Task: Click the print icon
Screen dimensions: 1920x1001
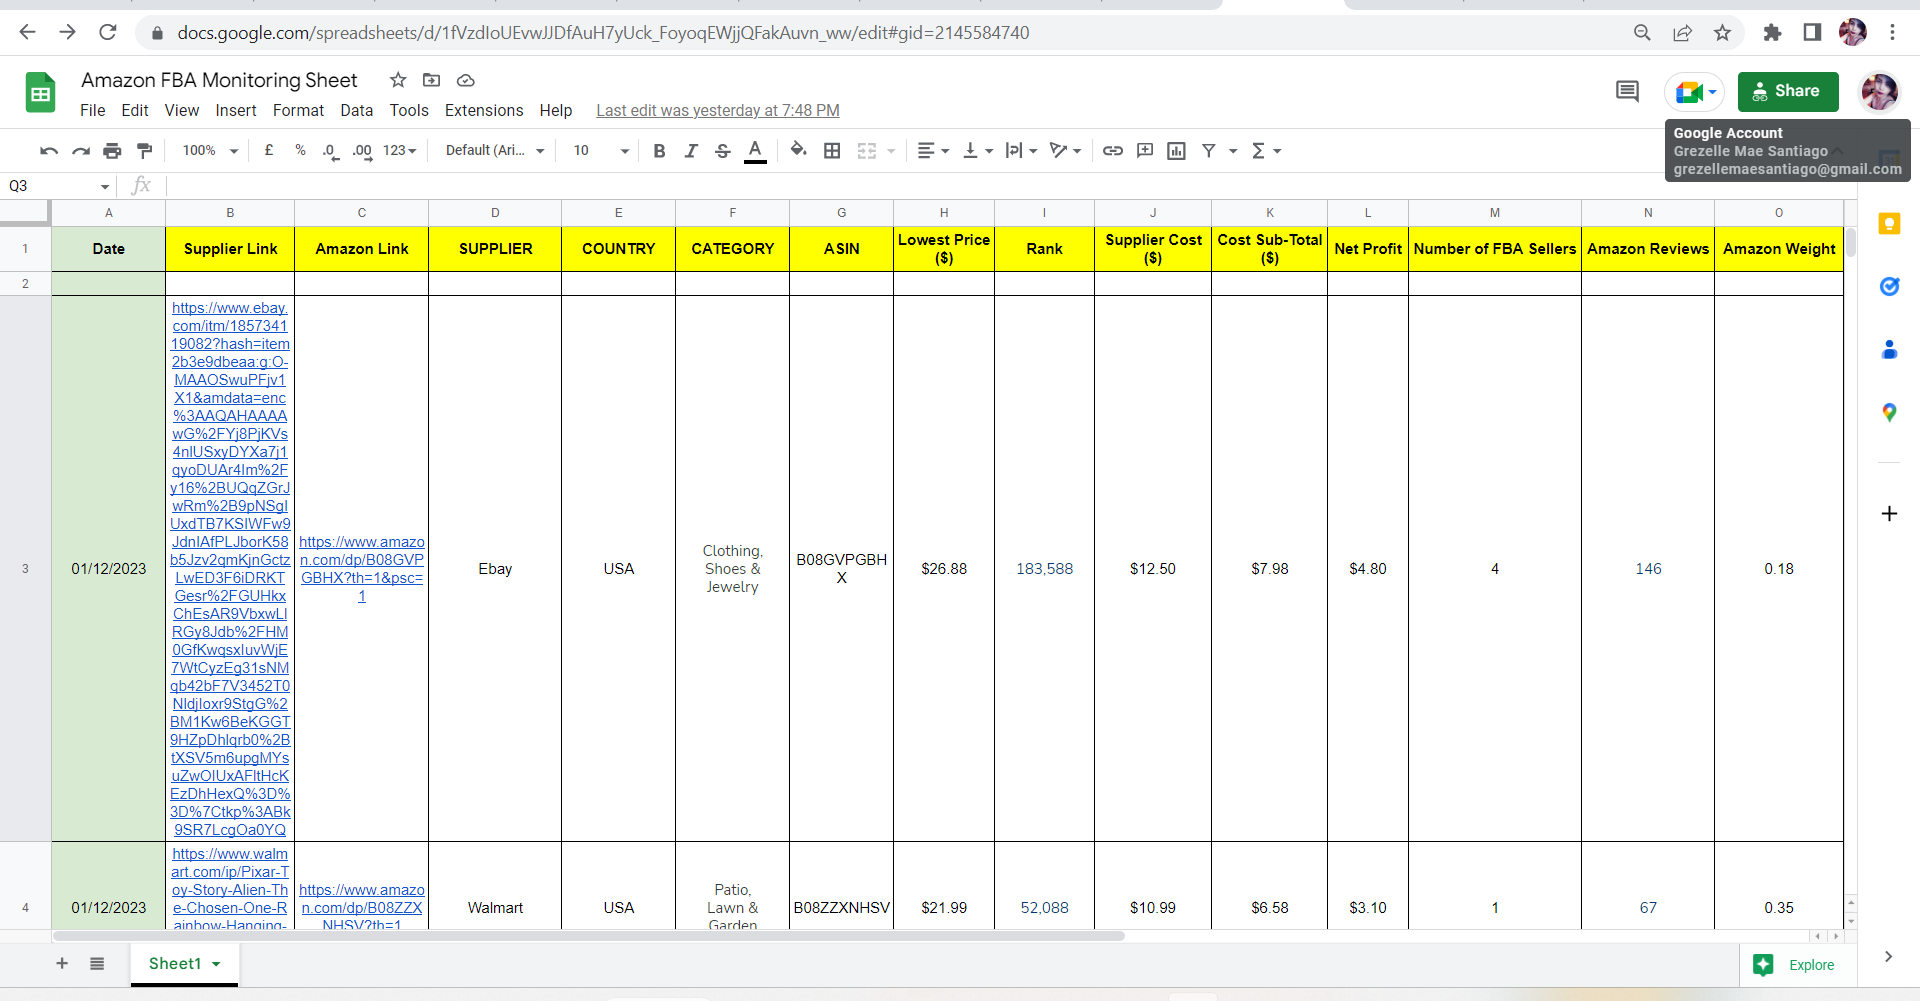Action: [112, 151]
